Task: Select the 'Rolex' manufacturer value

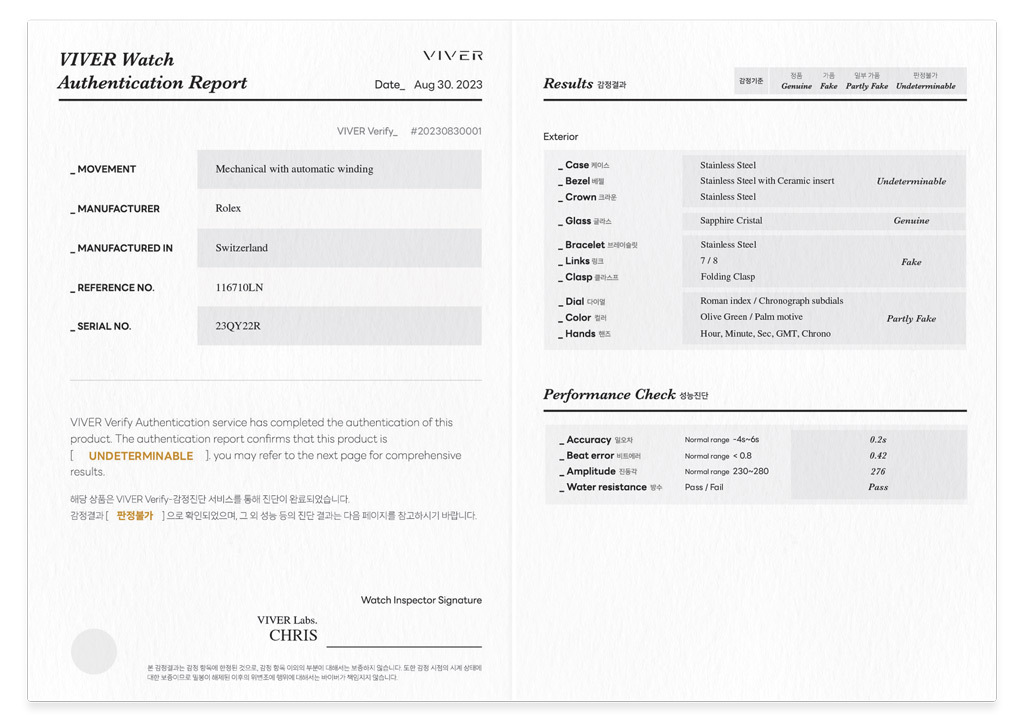Action: (x=228, y=208)
